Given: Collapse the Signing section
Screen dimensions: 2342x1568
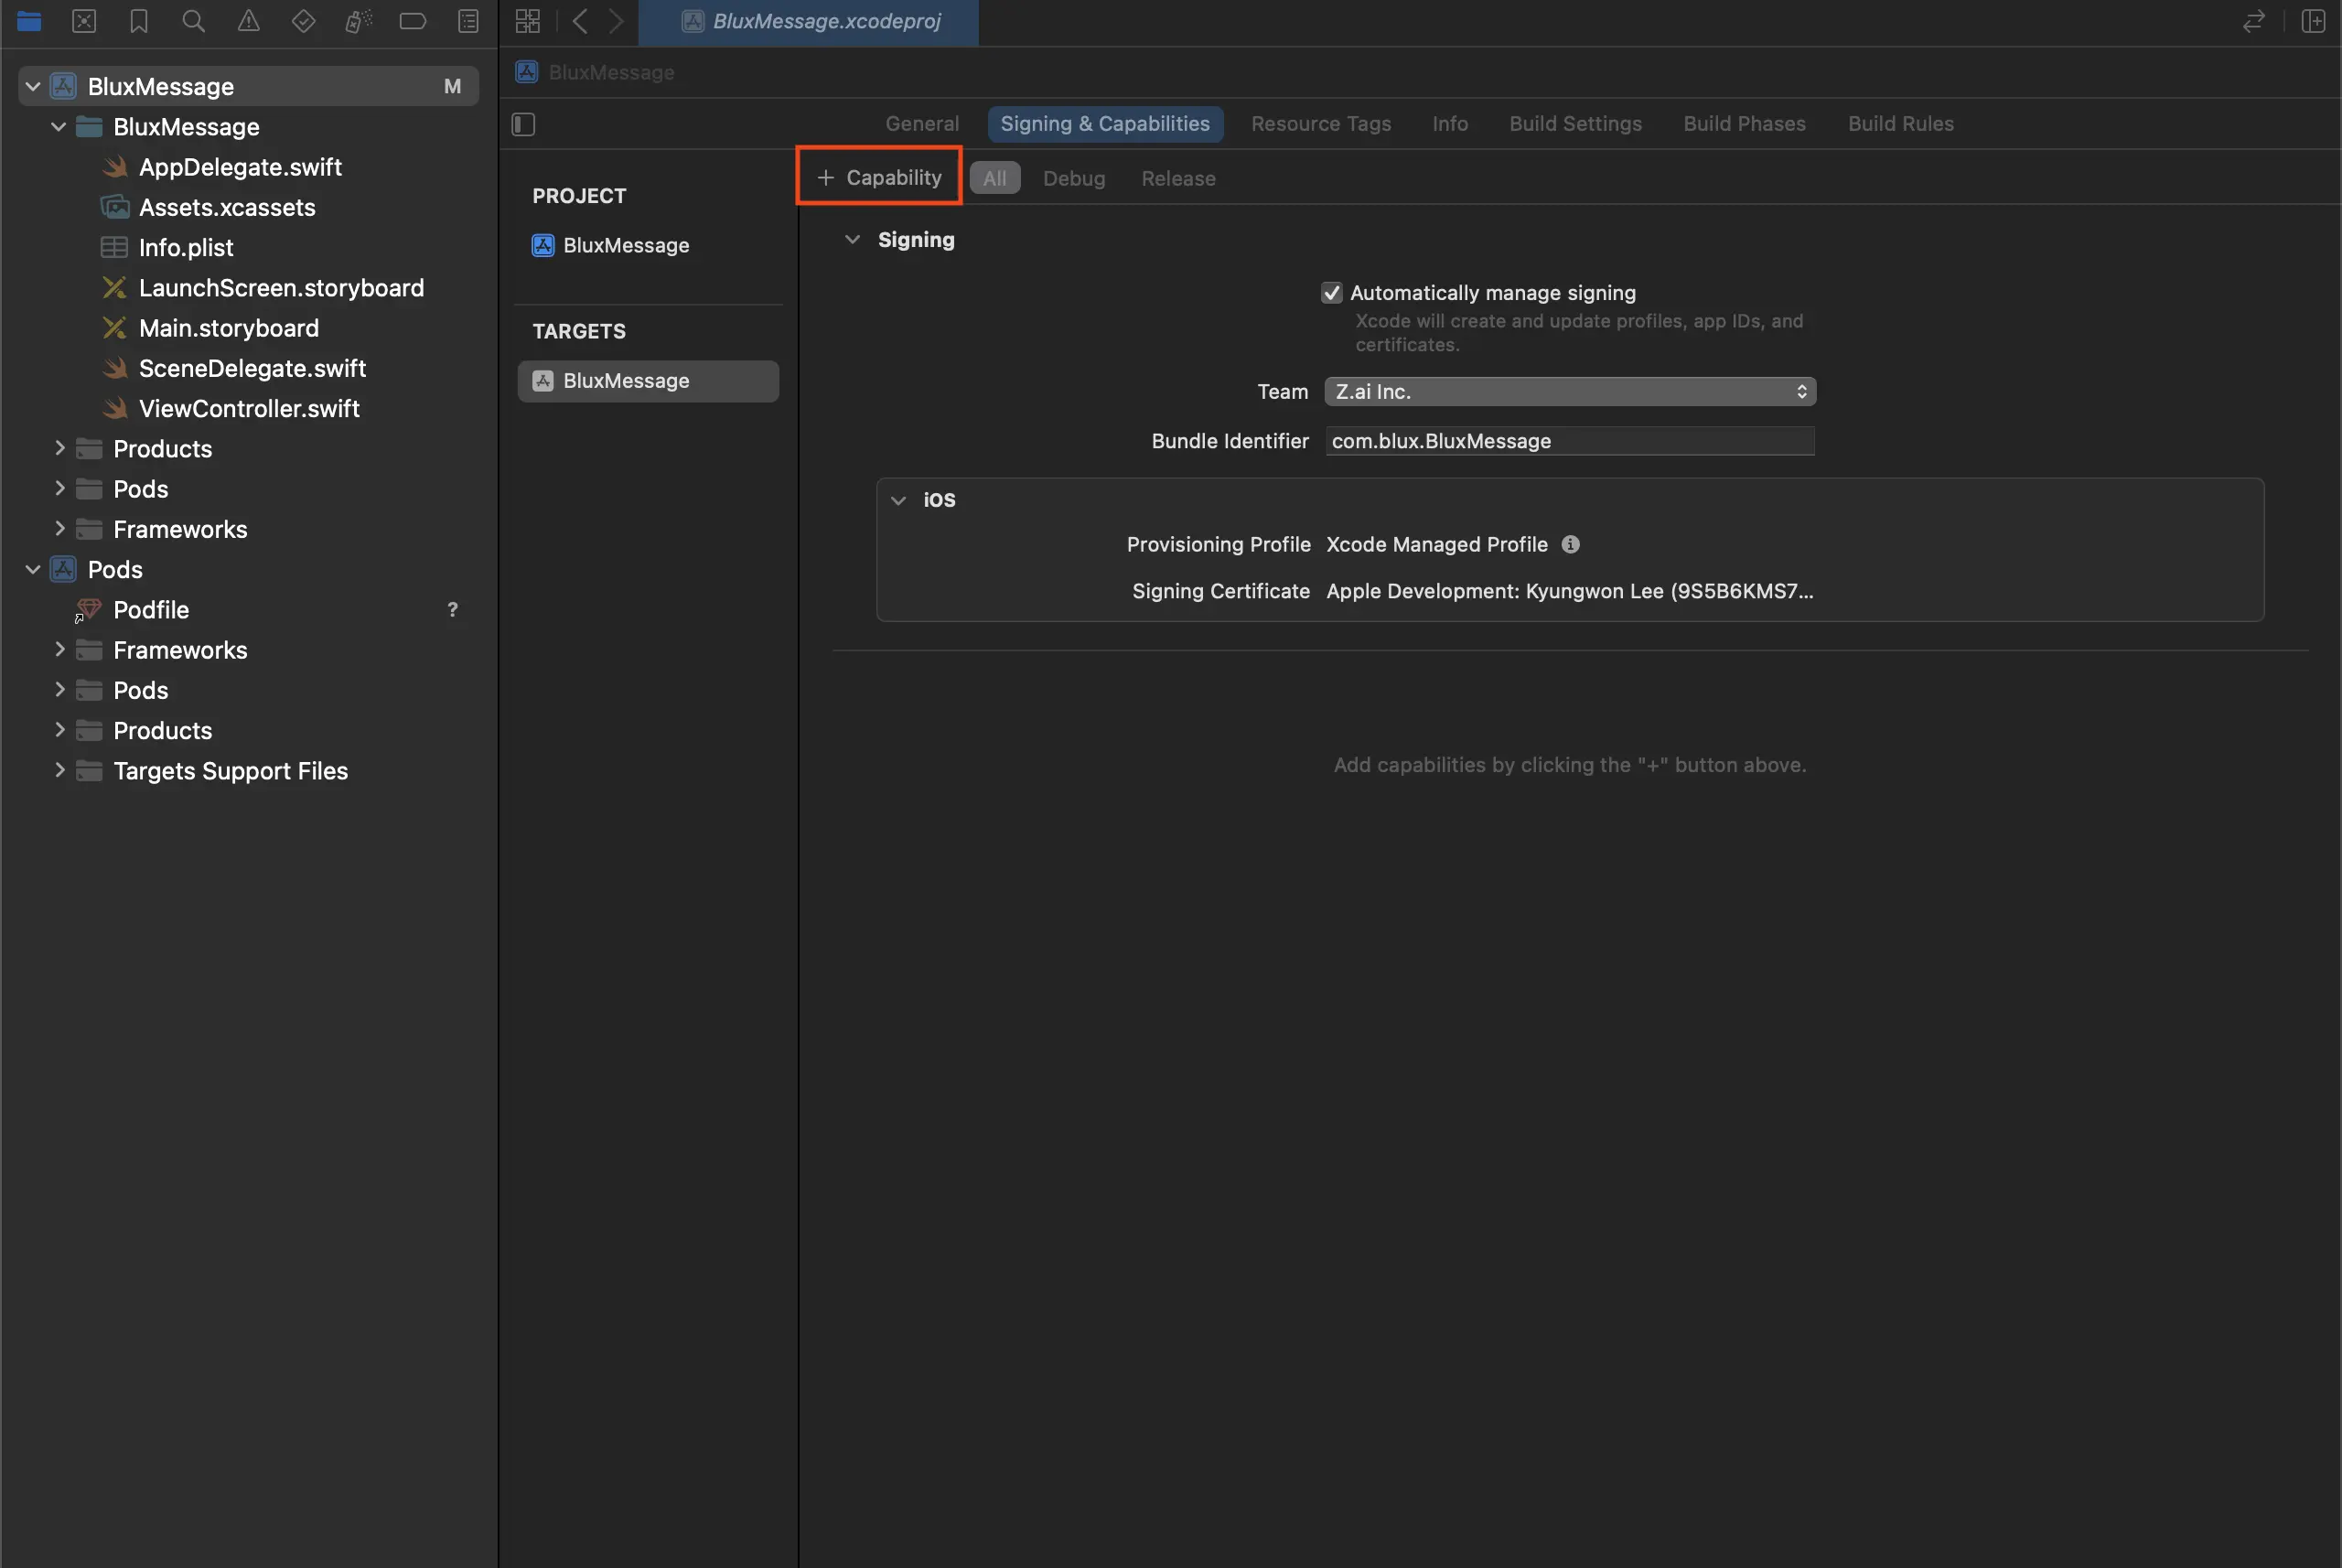Looking at the screenshot, I should point(852,240).
